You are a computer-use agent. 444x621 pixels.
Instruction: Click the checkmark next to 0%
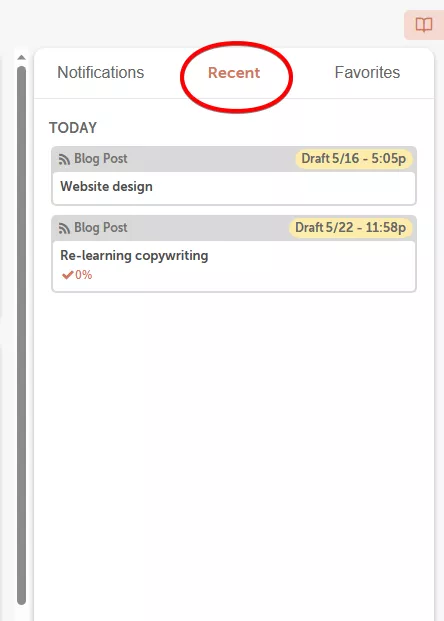(x=68, y=274)
